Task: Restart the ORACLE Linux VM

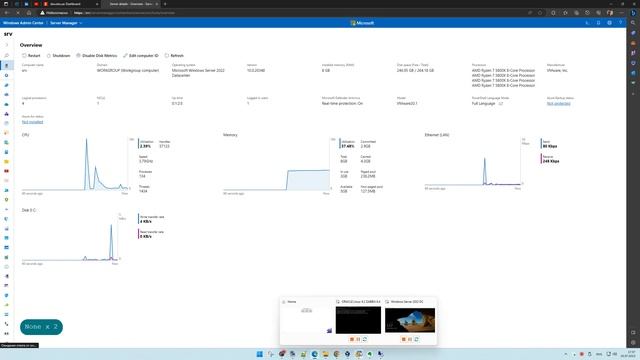Action: tap(365, 339)
